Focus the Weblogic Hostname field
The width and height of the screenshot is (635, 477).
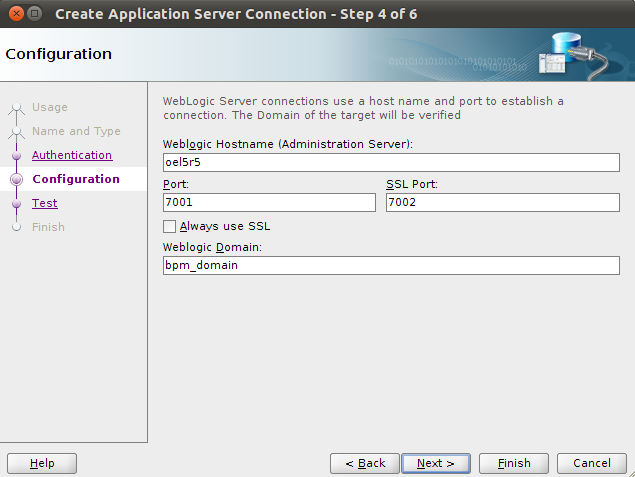point(391,162)
